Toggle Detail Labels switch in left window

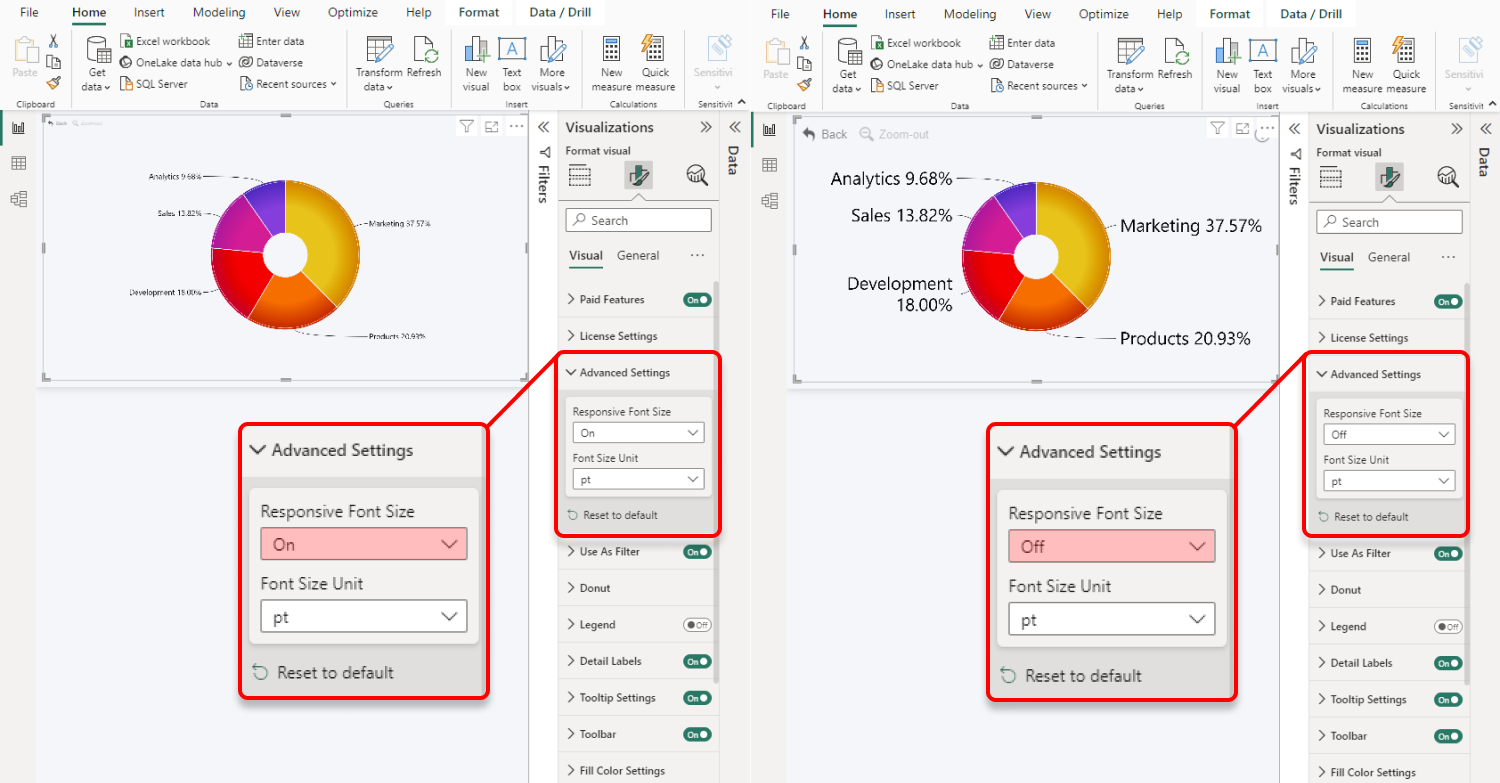[x=697, y=661]
